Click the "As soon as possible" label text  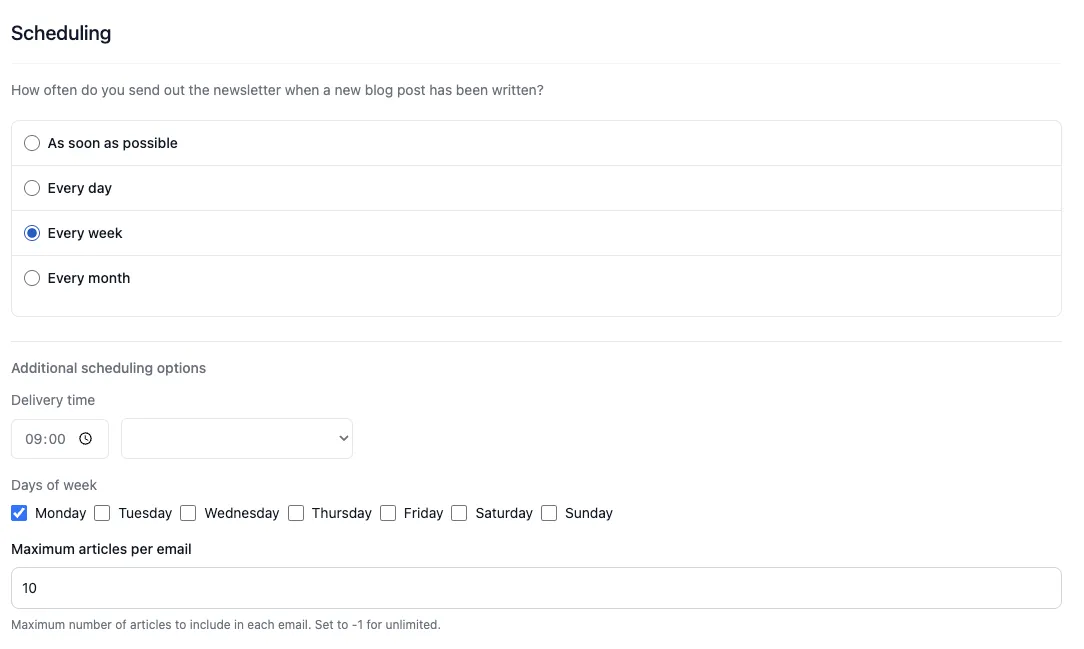[x=113, y=143]
